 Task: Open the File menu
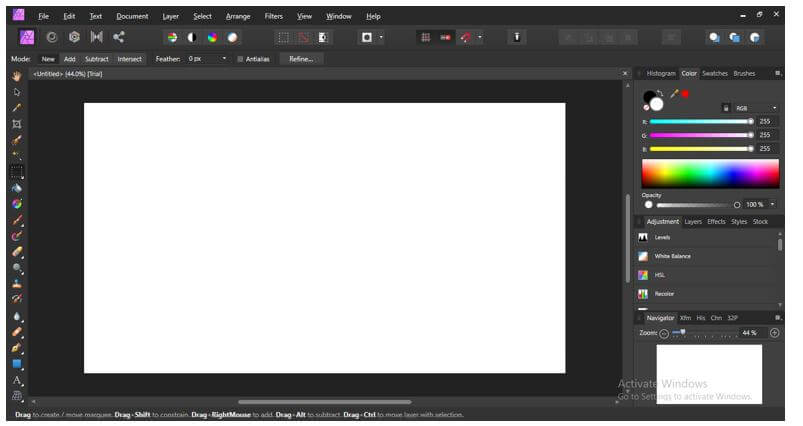(x=44, y=16)
